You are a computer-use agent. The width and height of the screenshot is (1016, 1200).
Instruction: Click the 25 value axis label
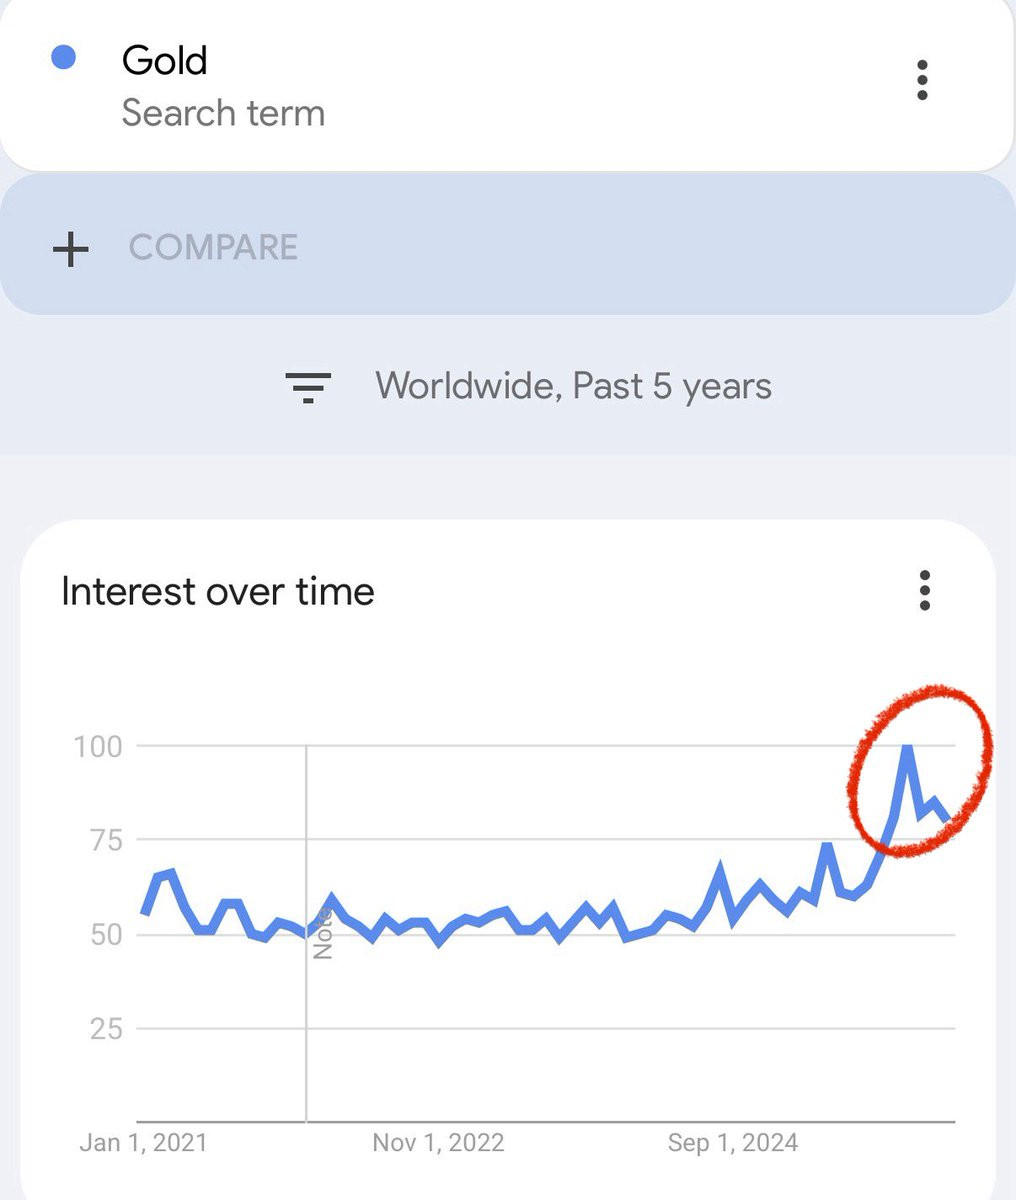coord(106,1028)
